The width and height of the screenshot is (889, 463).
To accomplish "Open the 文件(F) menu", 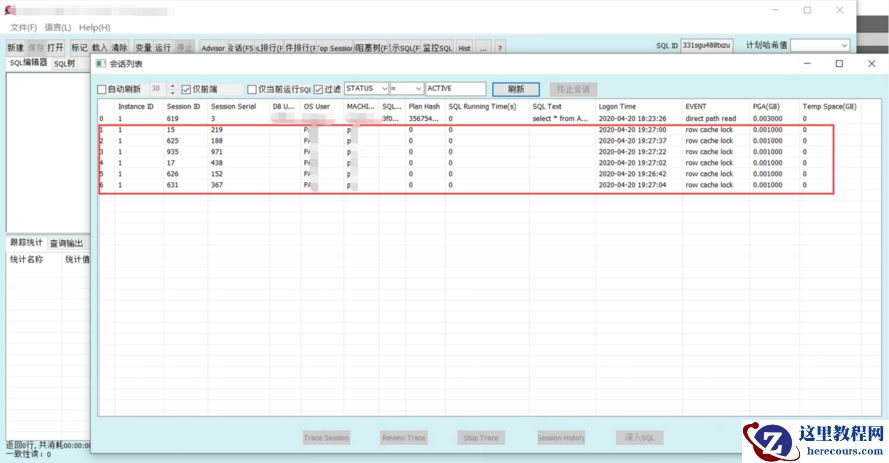I will 23,27.
